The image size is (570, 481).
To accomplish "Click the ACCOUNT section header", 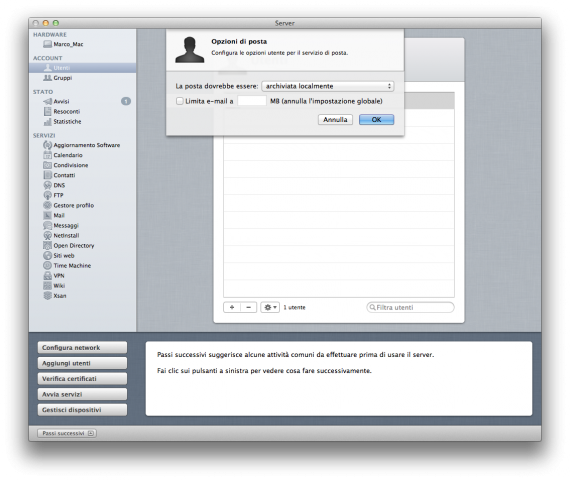I will coord(48,58).
